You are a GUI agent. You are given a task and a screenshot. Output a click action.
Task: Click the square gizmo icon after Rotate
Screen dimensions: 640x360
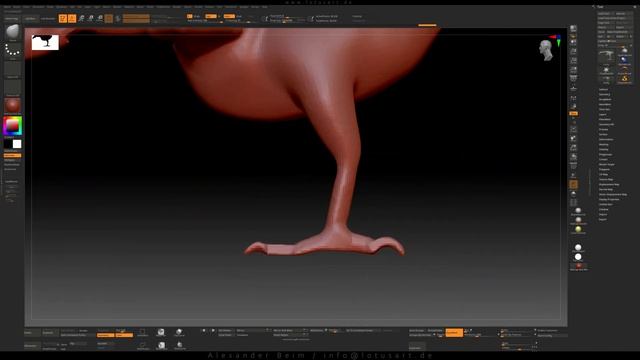tap(109, 18)
